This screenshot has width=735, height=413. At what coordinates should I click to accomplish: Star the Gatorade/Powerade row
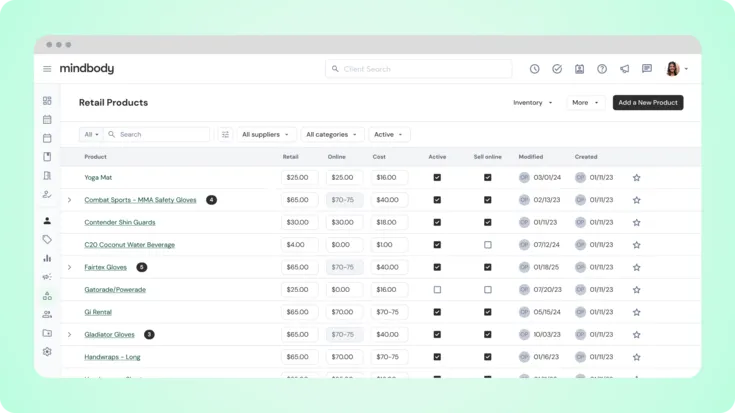point(636,290)
